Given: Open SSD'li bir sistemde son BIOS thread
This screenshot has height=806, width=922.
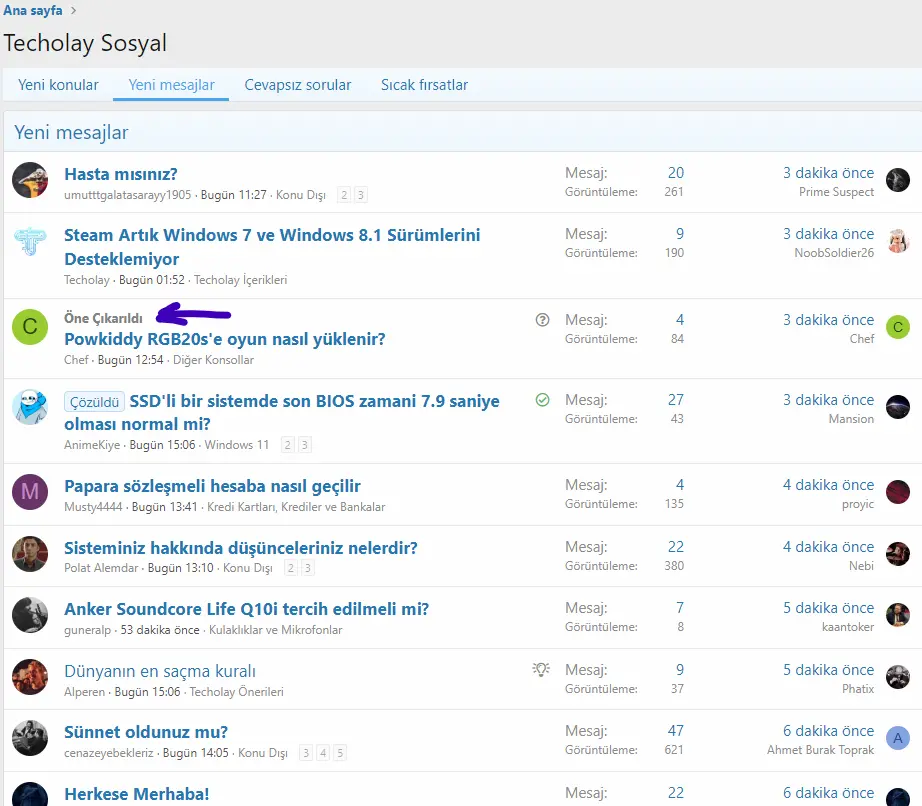Looking at the screenshot, I should pyautogui.click(x=282, y=412).
